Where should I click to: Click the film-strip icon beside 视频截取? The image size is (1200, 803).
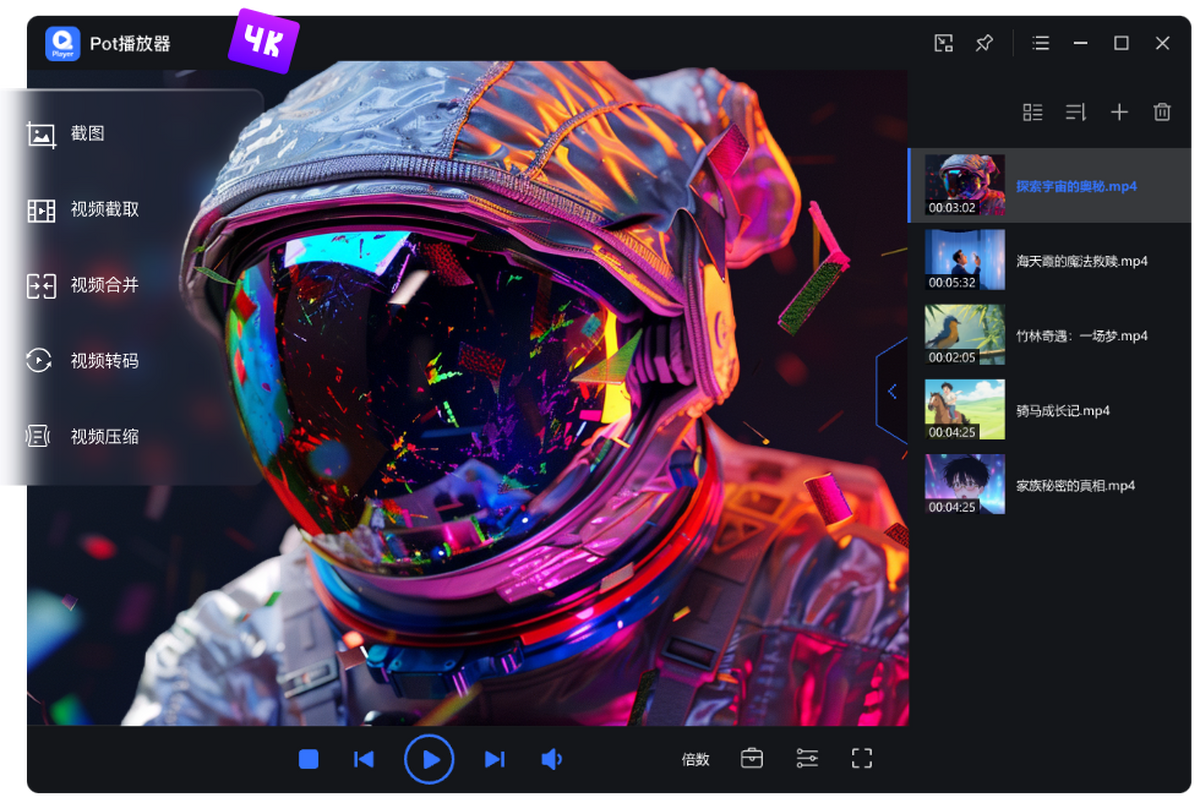tap(41, 210)
